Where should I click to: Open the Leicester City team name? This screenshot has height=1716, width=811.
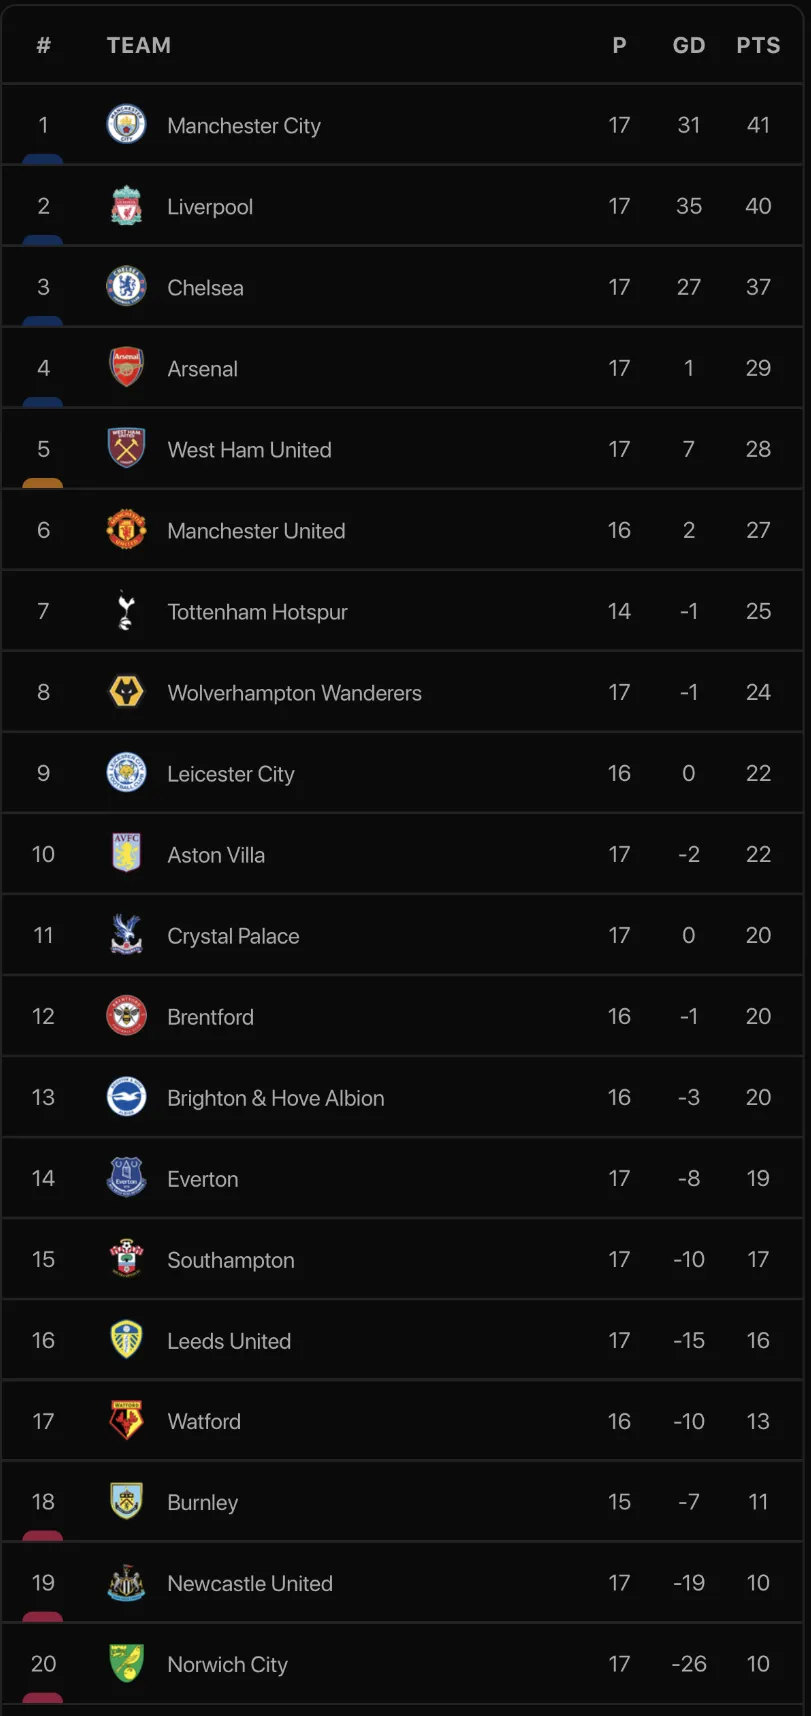(231, 774)
